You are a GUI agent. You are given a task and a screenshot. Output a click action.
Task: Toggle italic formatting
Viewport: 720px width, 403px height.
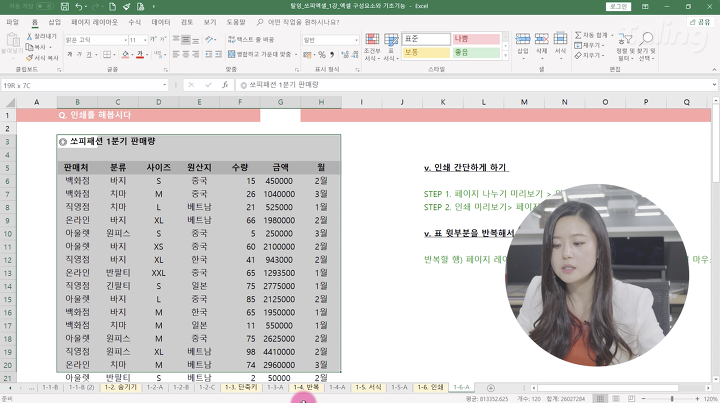coord(79,55)
